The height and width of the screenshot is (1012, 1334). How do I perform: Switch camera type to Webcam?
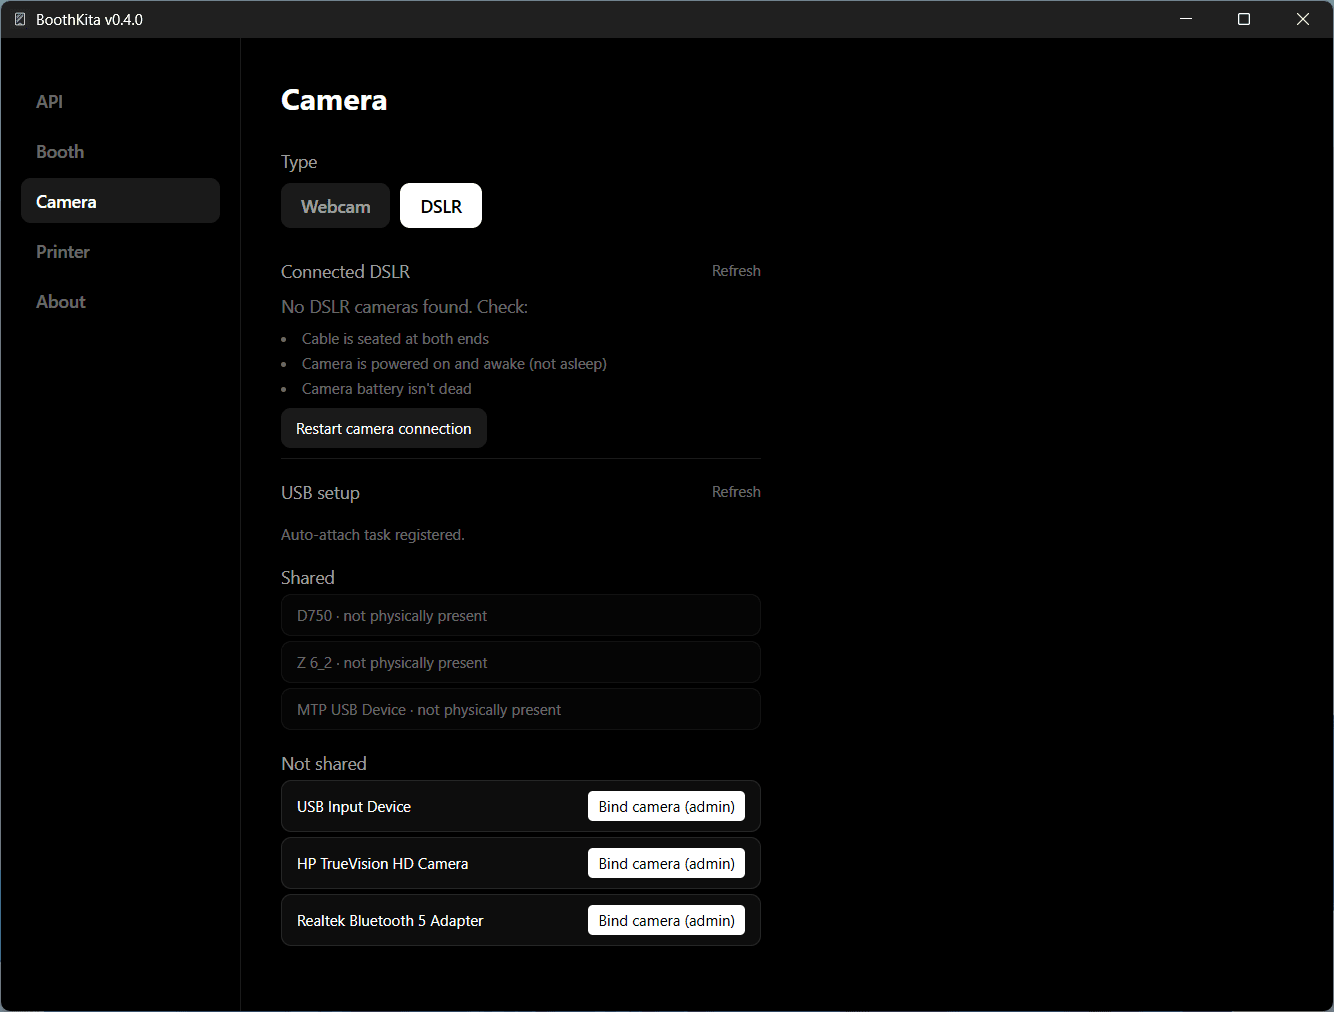coord(335,206)
